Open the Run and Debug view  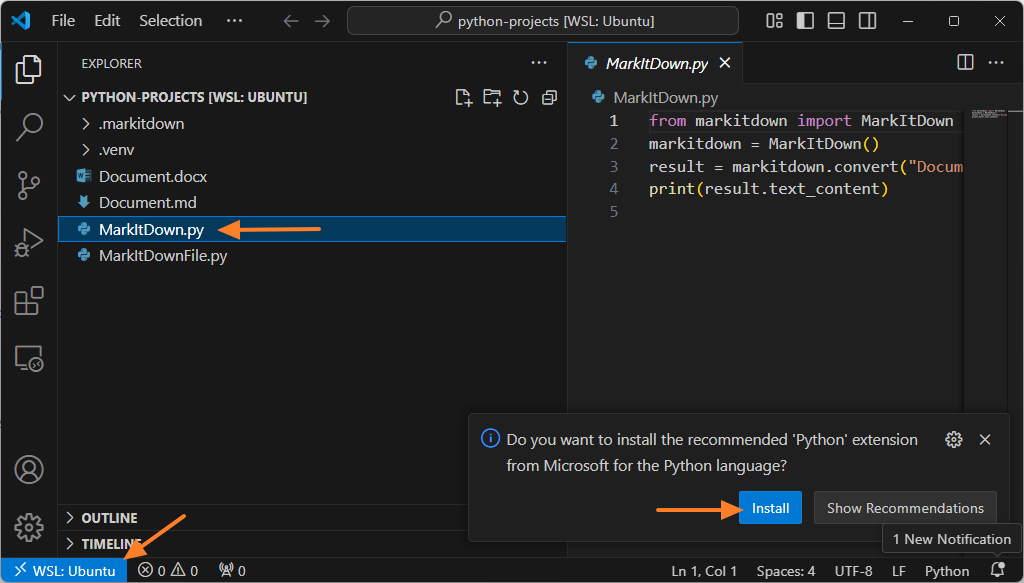29,243
